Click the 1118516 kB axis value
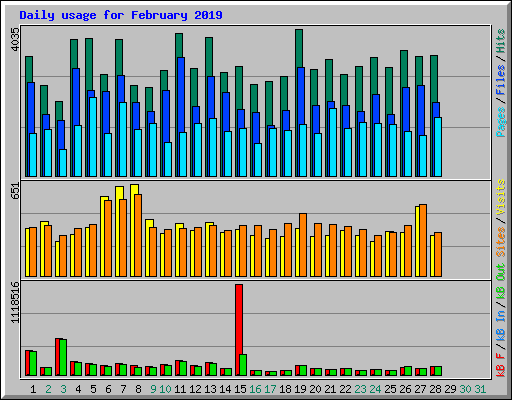 click(16, 302)
